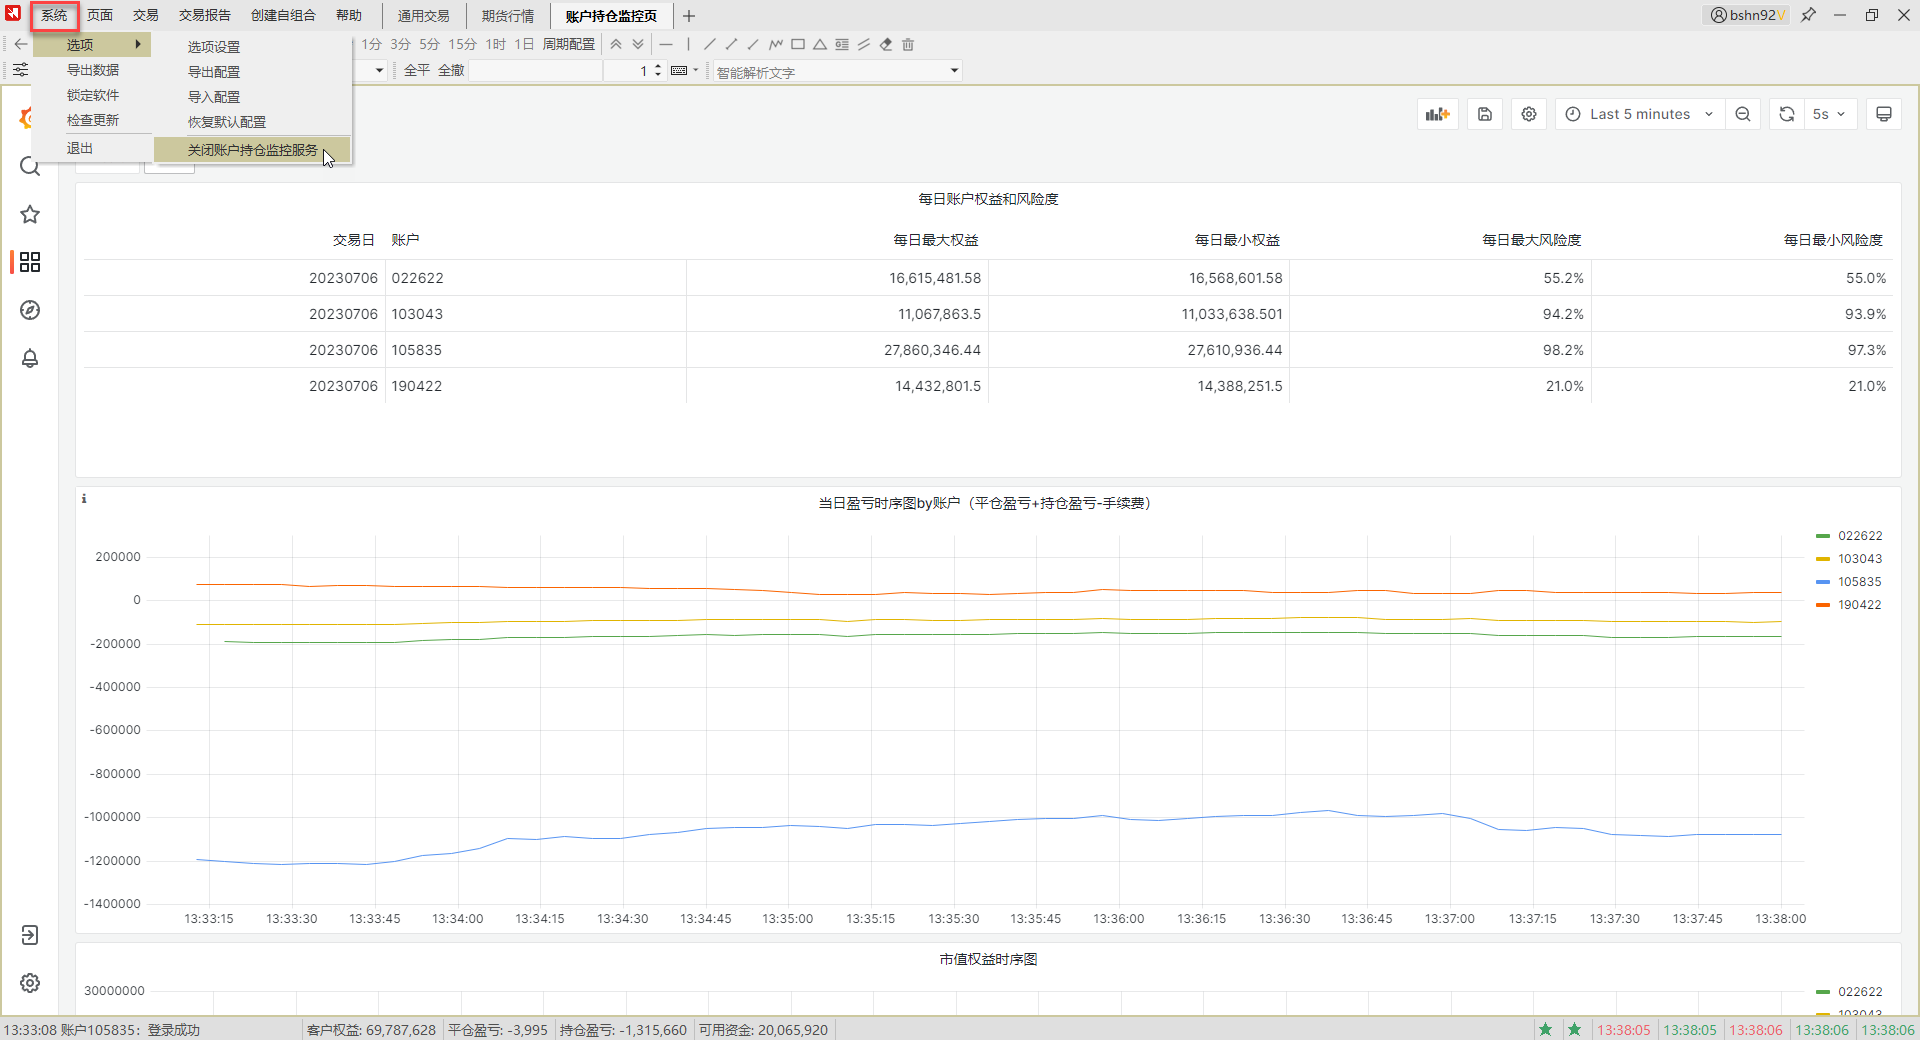Click the trash delete-drawings icon
Image resolution: width=1920 pixels, height=1040 pixels.
click(x=908, y=44)
